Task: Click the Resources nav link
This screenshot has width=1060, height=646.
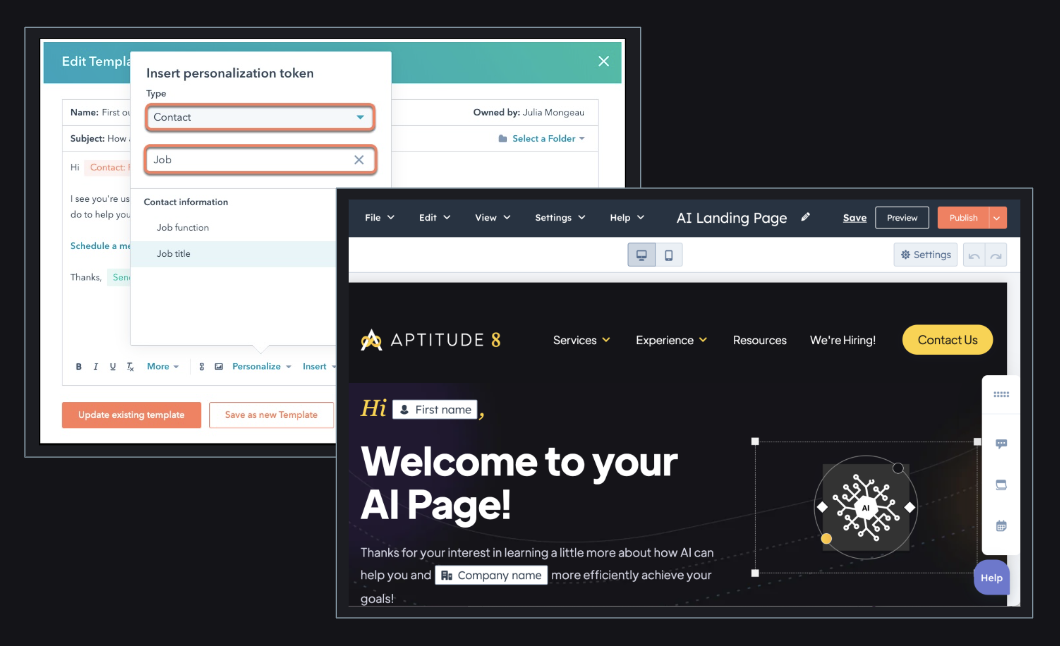Action: tap(760, 340)
